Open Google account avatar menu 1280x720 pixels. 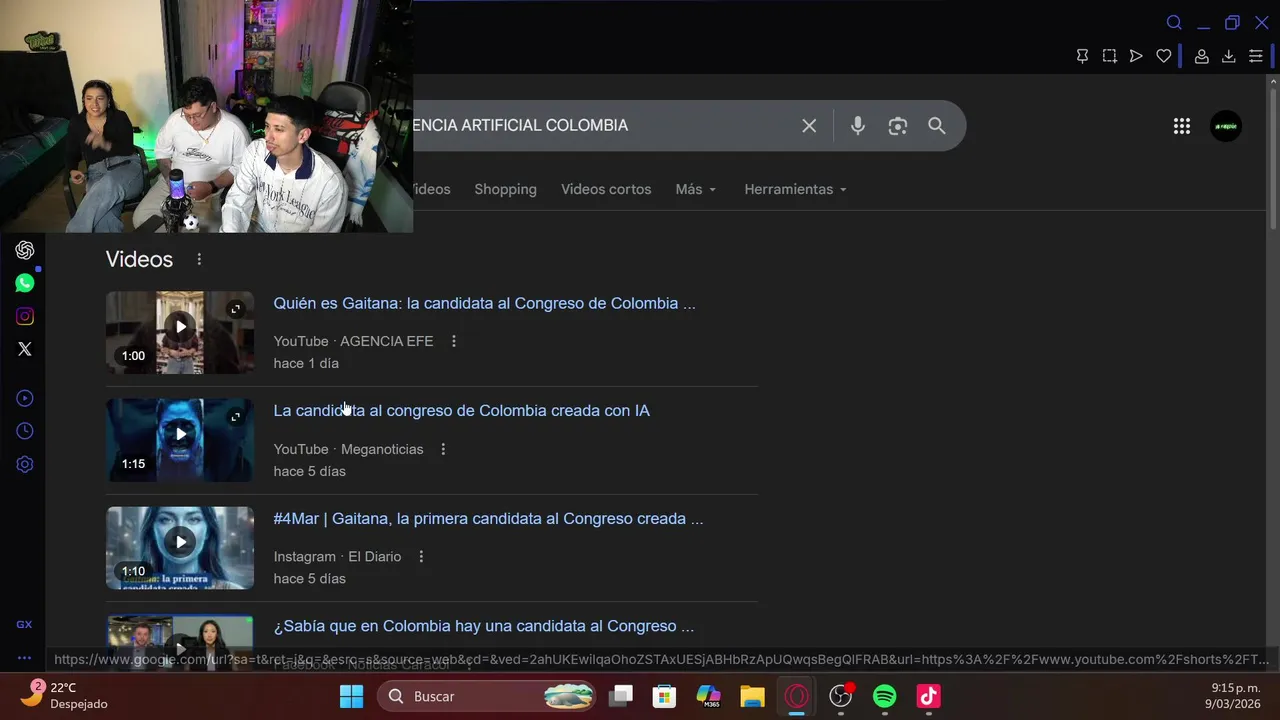pos(1226,126)
